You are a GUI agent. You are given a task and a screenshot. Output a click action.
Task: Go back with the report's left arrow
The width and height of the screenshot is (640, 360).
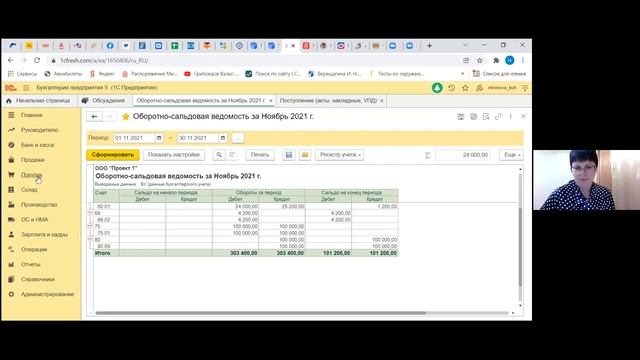pos(94,117)
